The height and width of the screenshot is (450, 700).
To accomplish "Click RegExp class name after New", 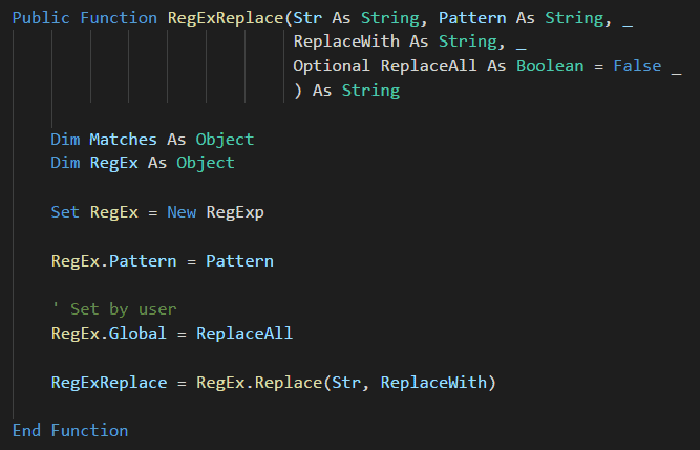I will [235, 212].
